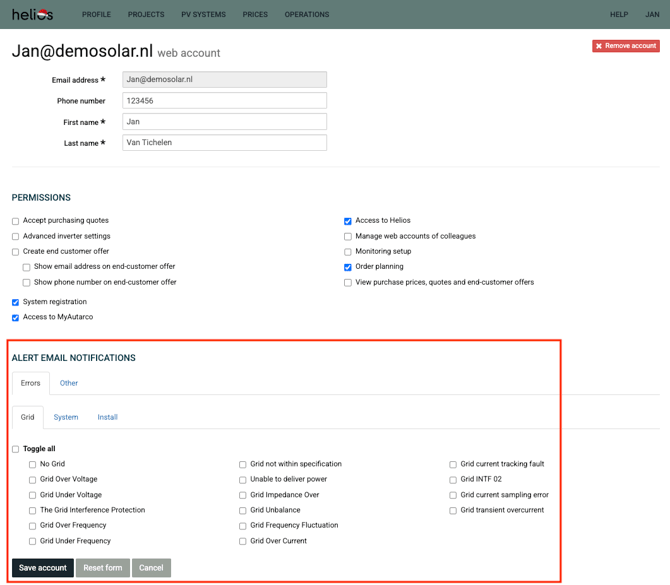This screenshot has width=670, height=585.
Task: Click the Save account button
Action: (43, 568)
